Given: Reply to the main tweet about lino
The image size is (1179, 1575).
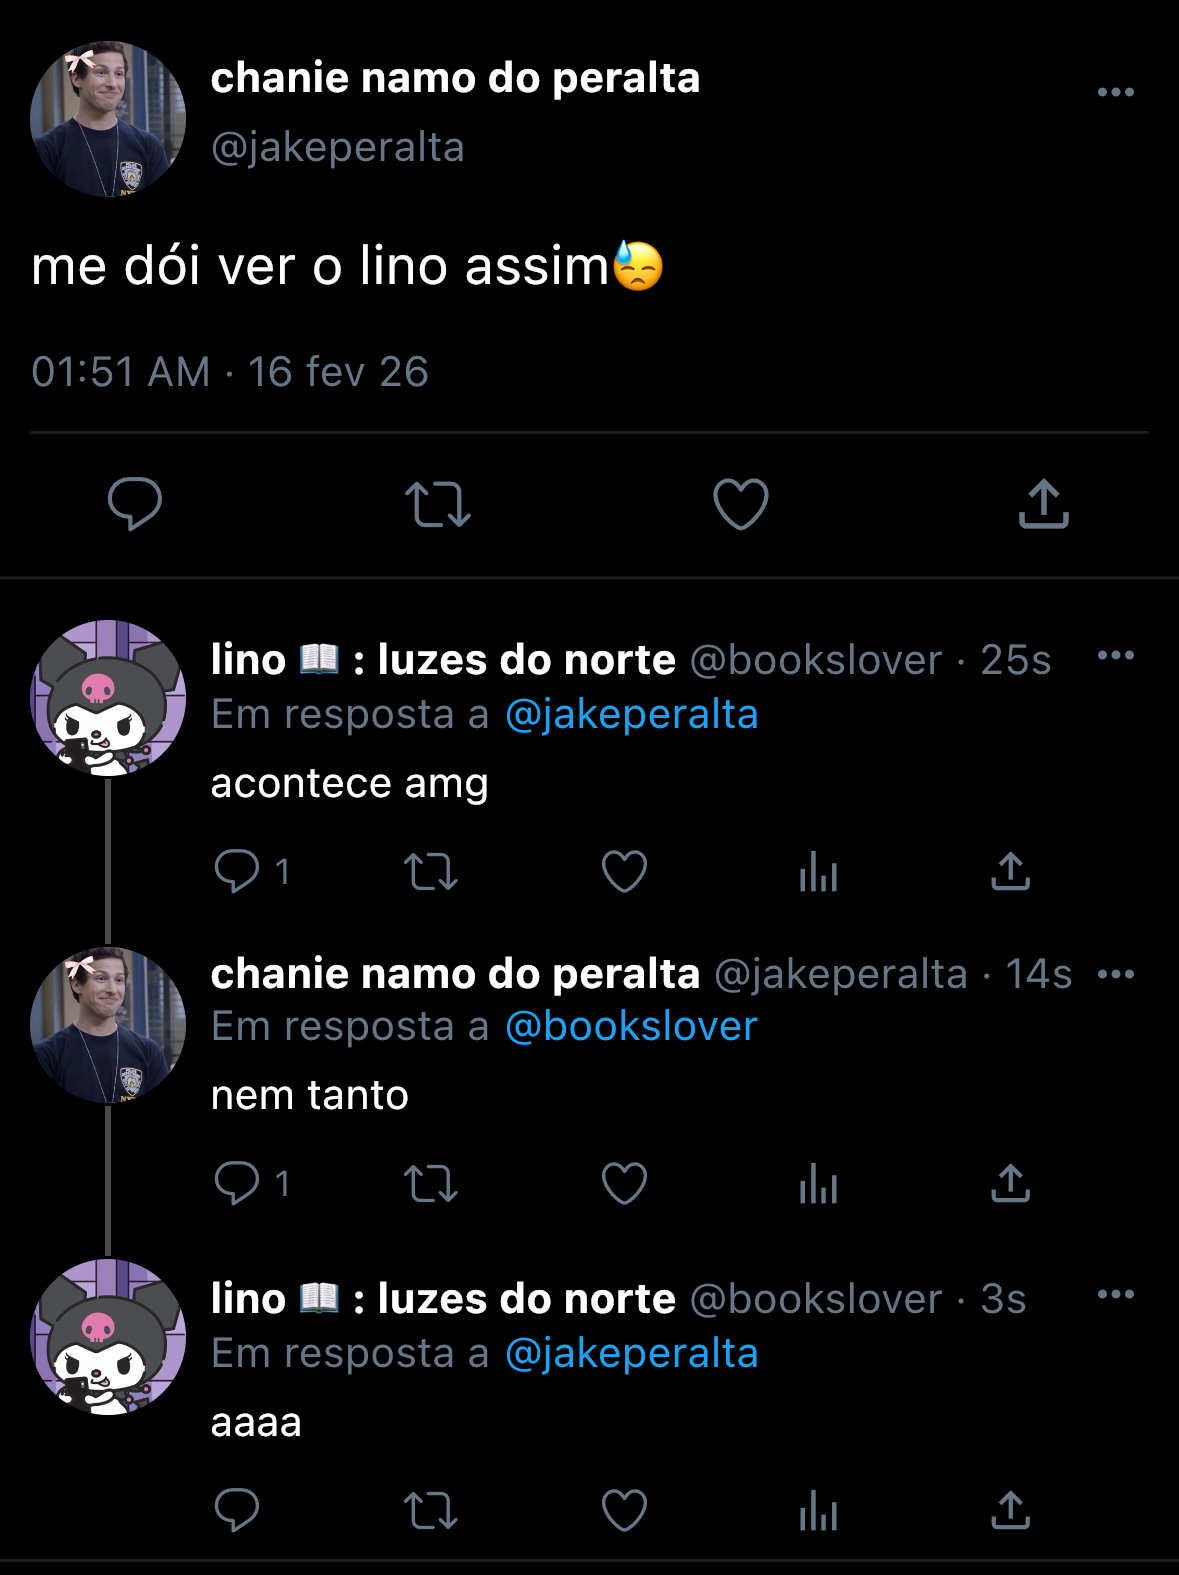Looking at the screenshot, I should [135, 503].
